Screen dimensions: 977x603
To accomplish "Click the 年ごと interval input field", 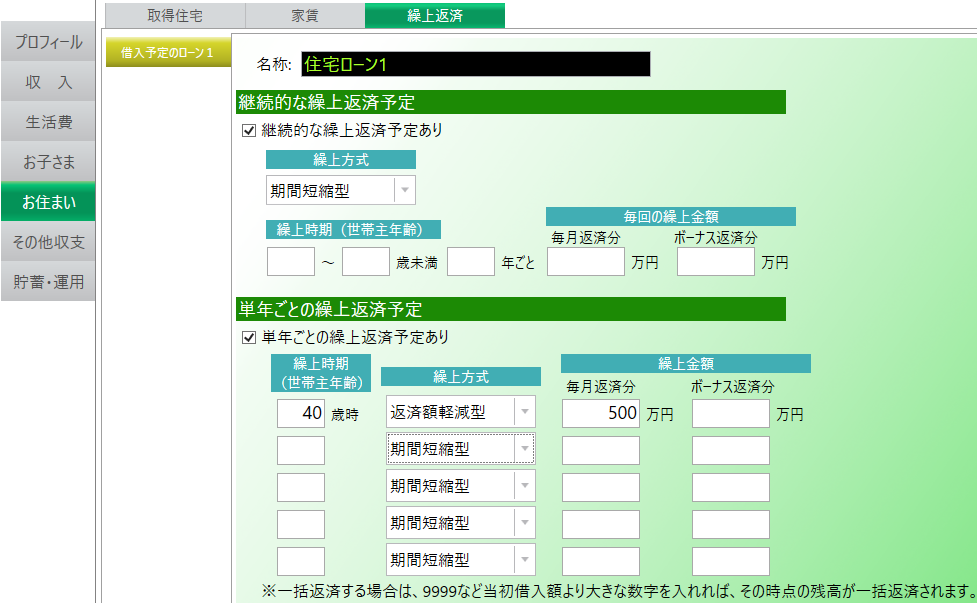I will 471,262.
